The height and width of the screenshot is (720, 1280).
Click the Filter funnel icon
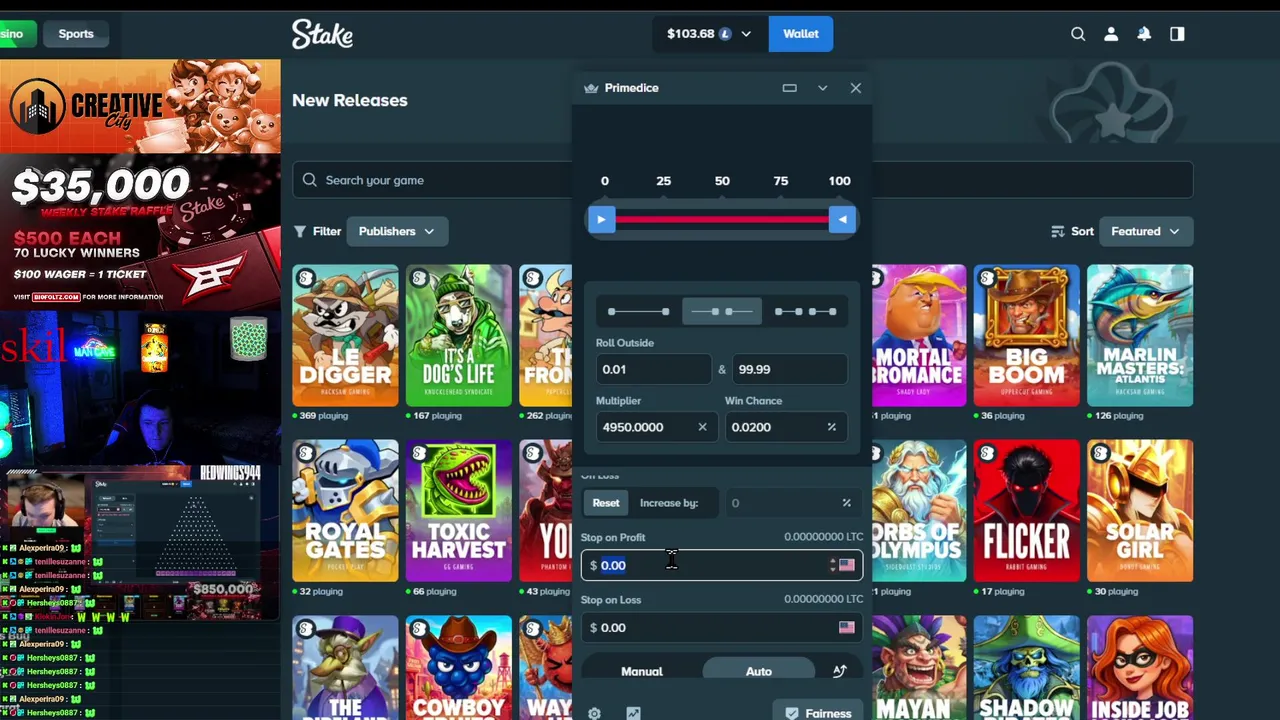(x=300, y=231)
